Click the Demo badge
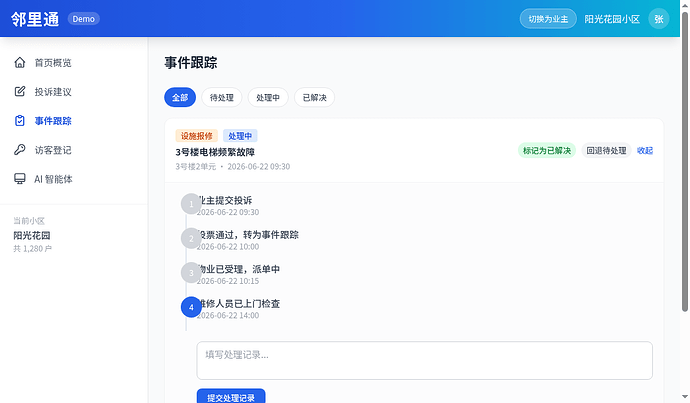The height and width of the screenshot is (403, 690). (x=84, y=19)
